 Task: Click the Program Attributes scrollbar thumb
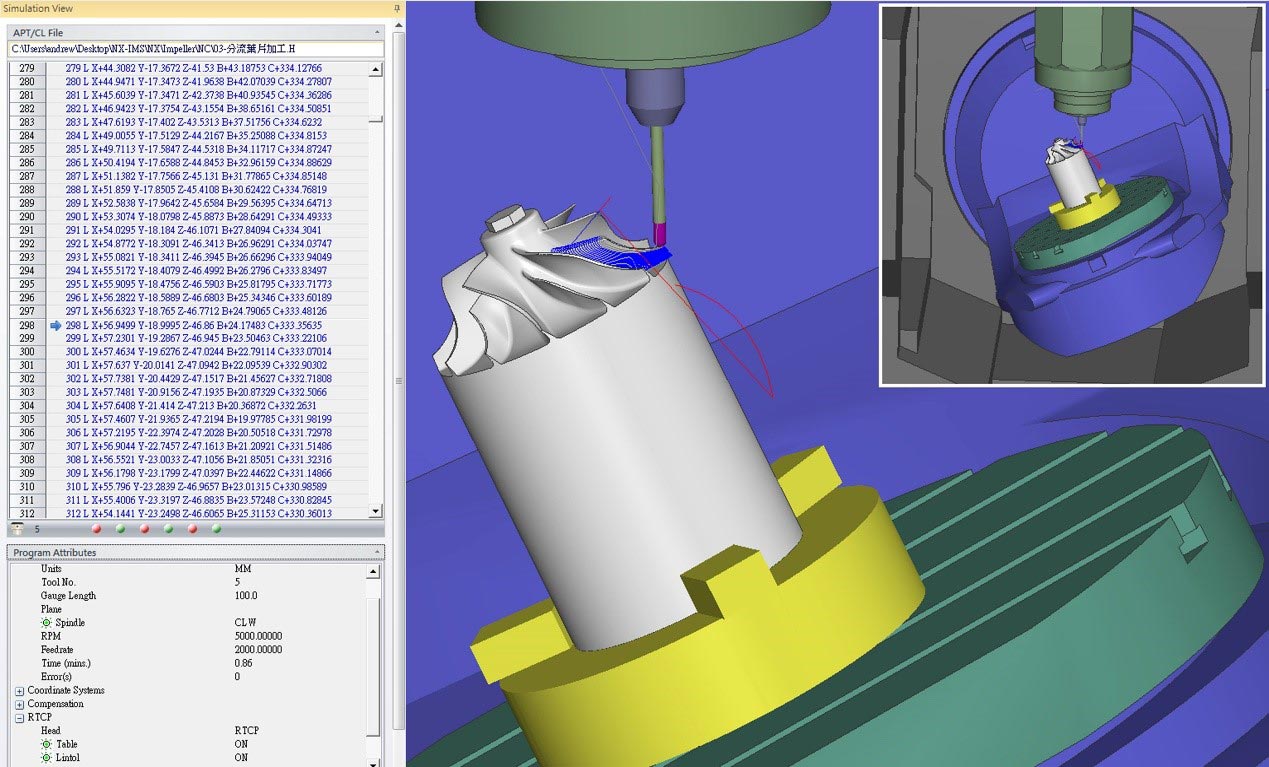(374, 665)
